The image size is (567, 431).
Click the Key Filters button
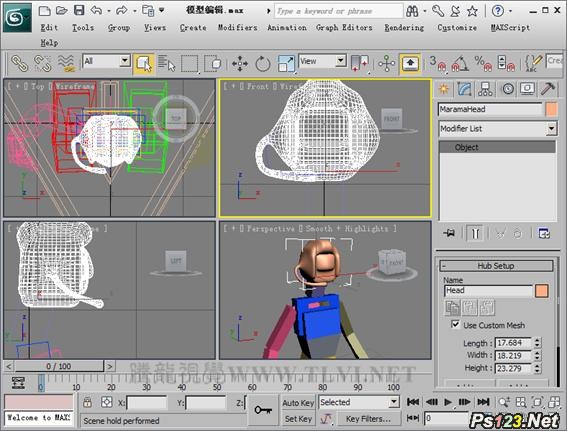click(x=368, y=419)
